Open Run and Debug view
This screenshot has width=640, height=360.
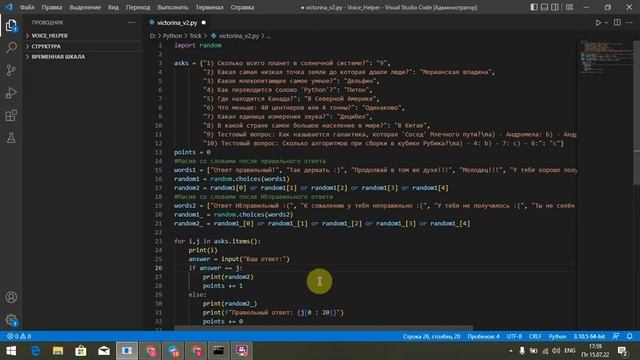click(x=11, y=93)
